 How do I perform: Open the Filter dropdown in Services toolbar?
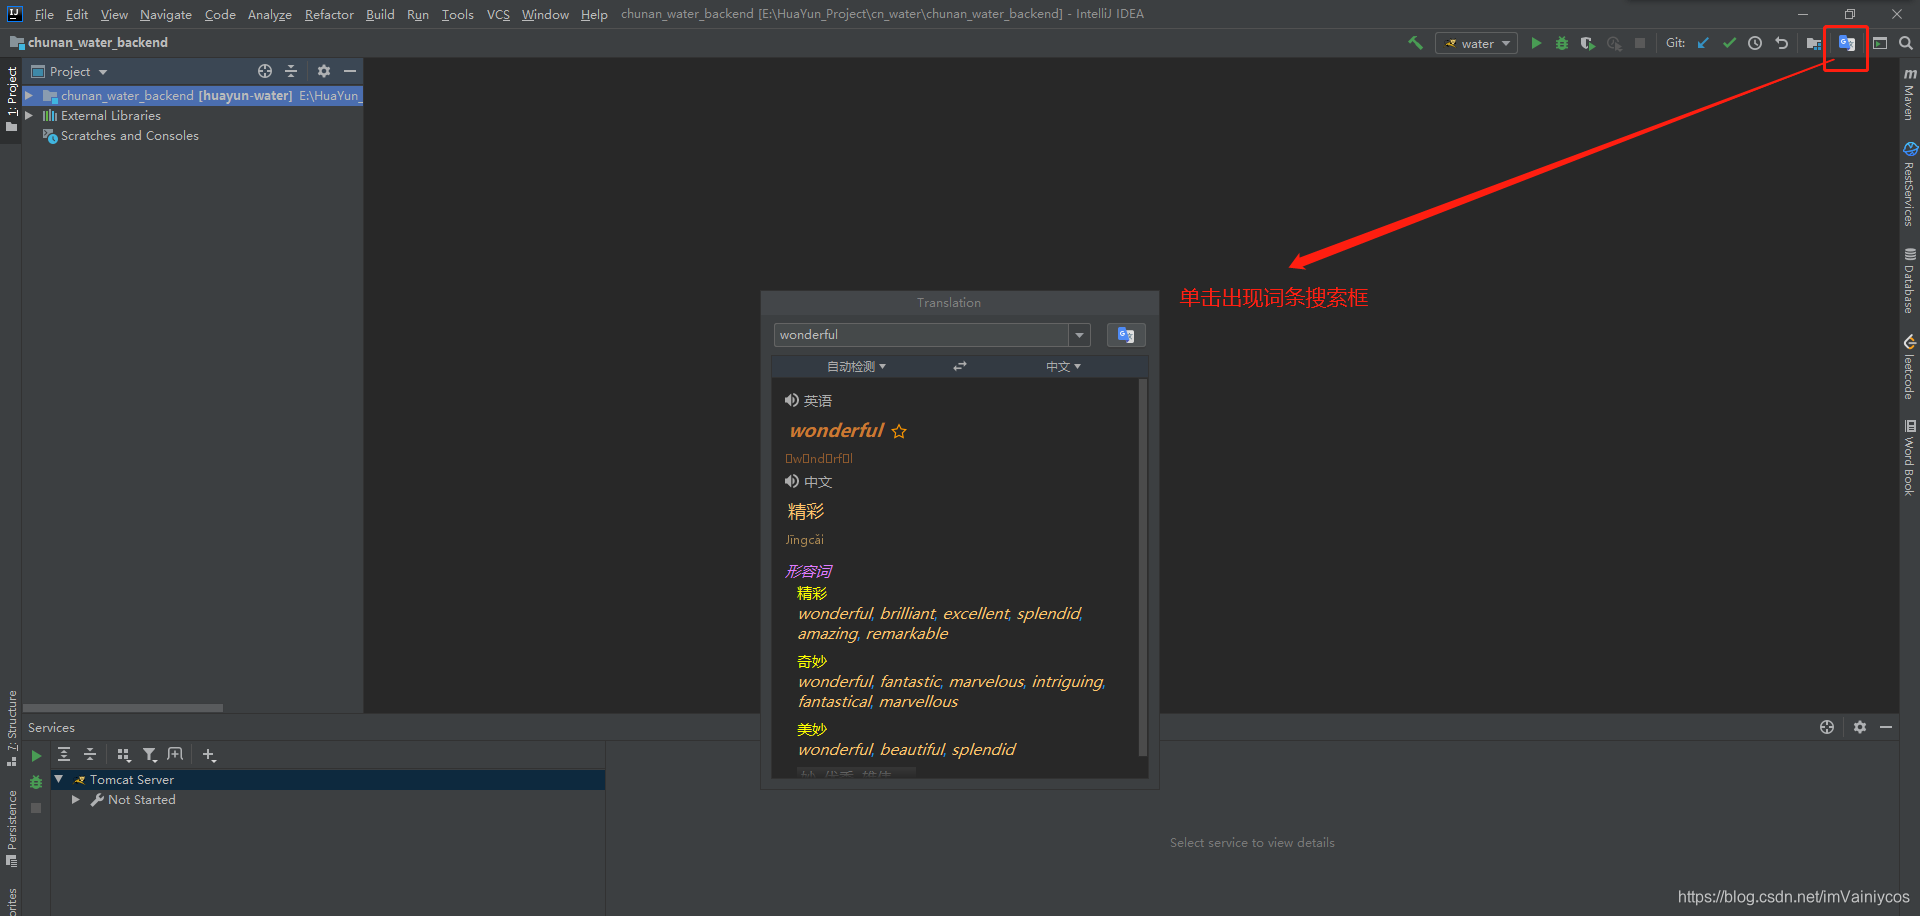point(150,755)
